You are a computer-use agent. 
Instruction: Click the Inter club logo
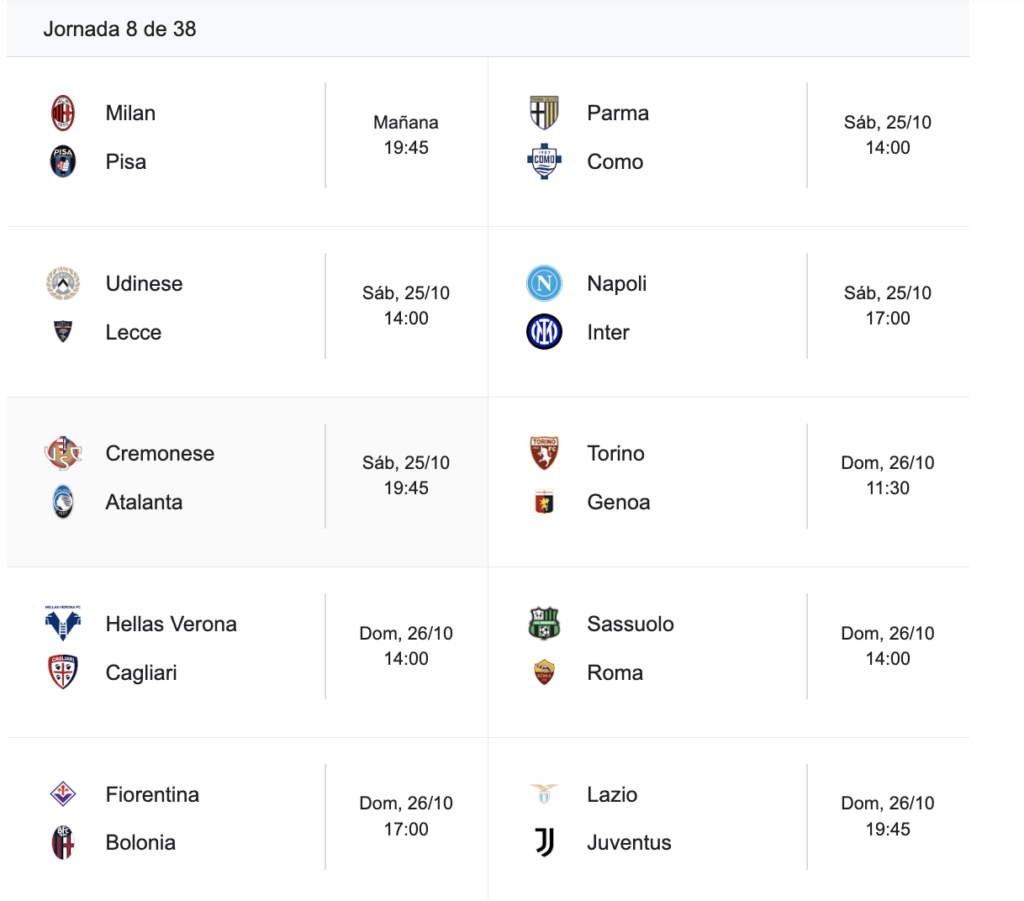544,332
